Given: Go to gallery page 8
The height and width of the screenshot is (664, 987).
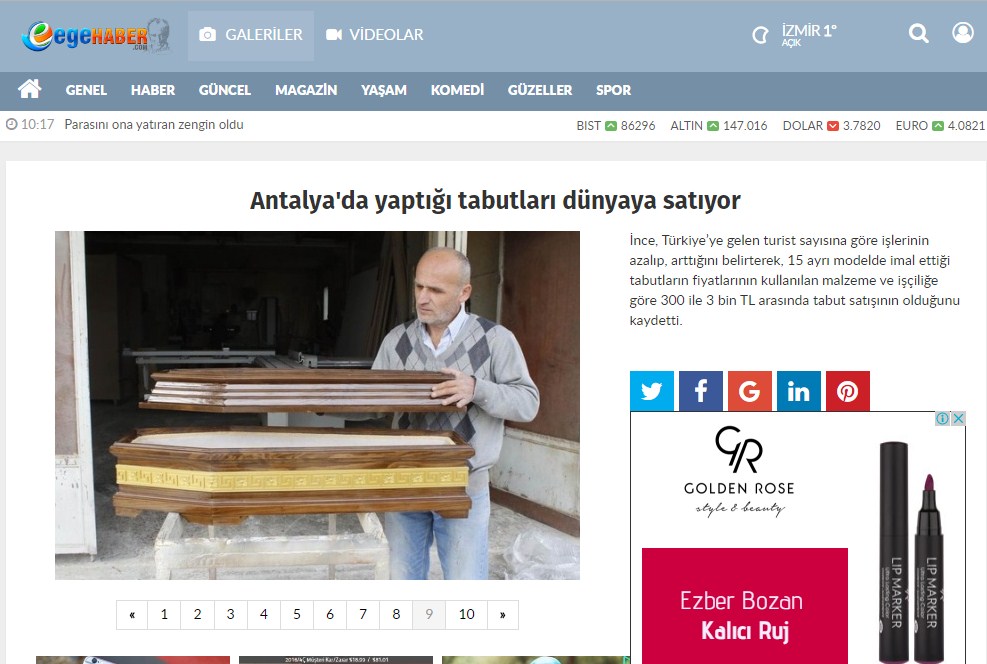Looking at the screenshot, I should click(396, 615).
